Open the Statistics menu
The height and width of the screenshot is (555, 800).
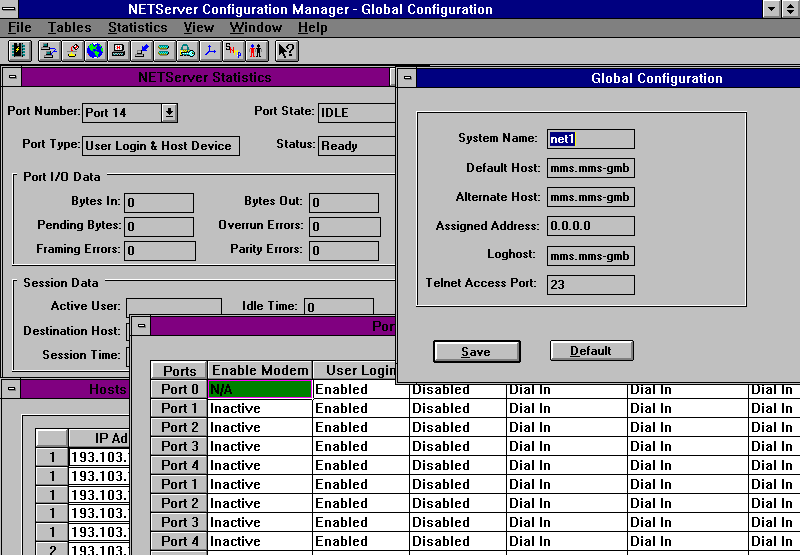click(138, 27)
